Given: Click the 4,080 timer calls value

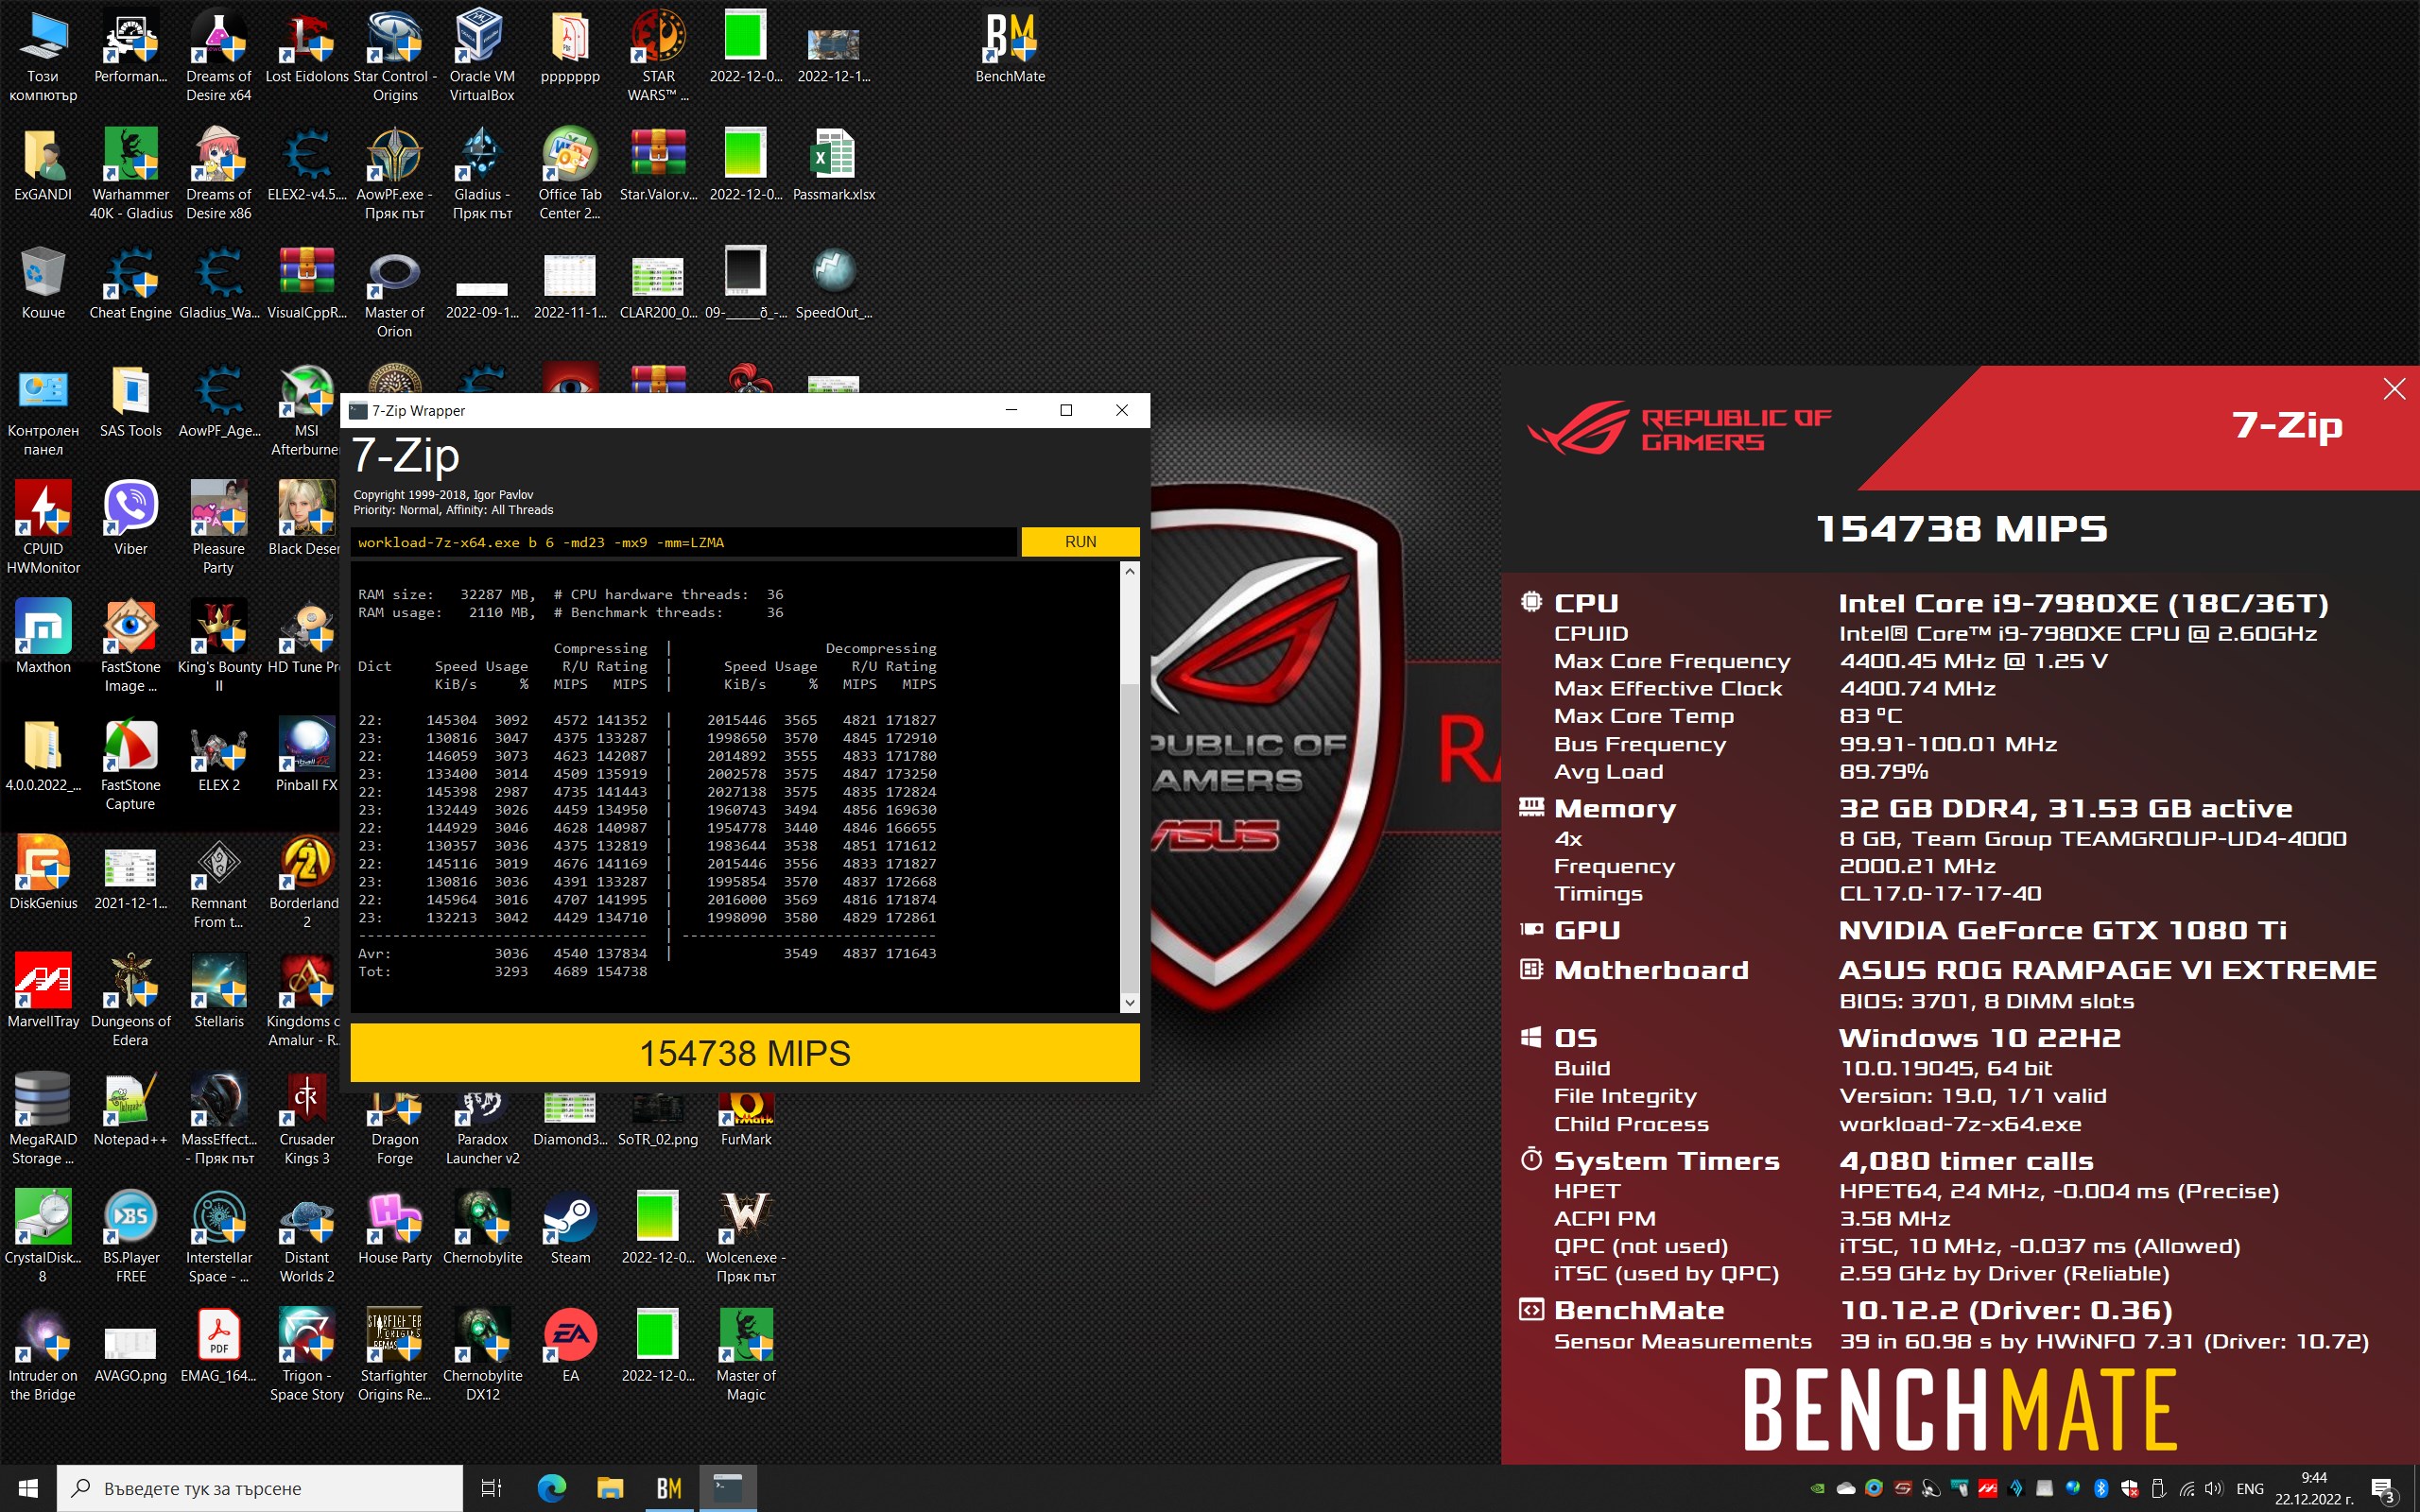Looking at the screenshot, I should (1965, 1161).
